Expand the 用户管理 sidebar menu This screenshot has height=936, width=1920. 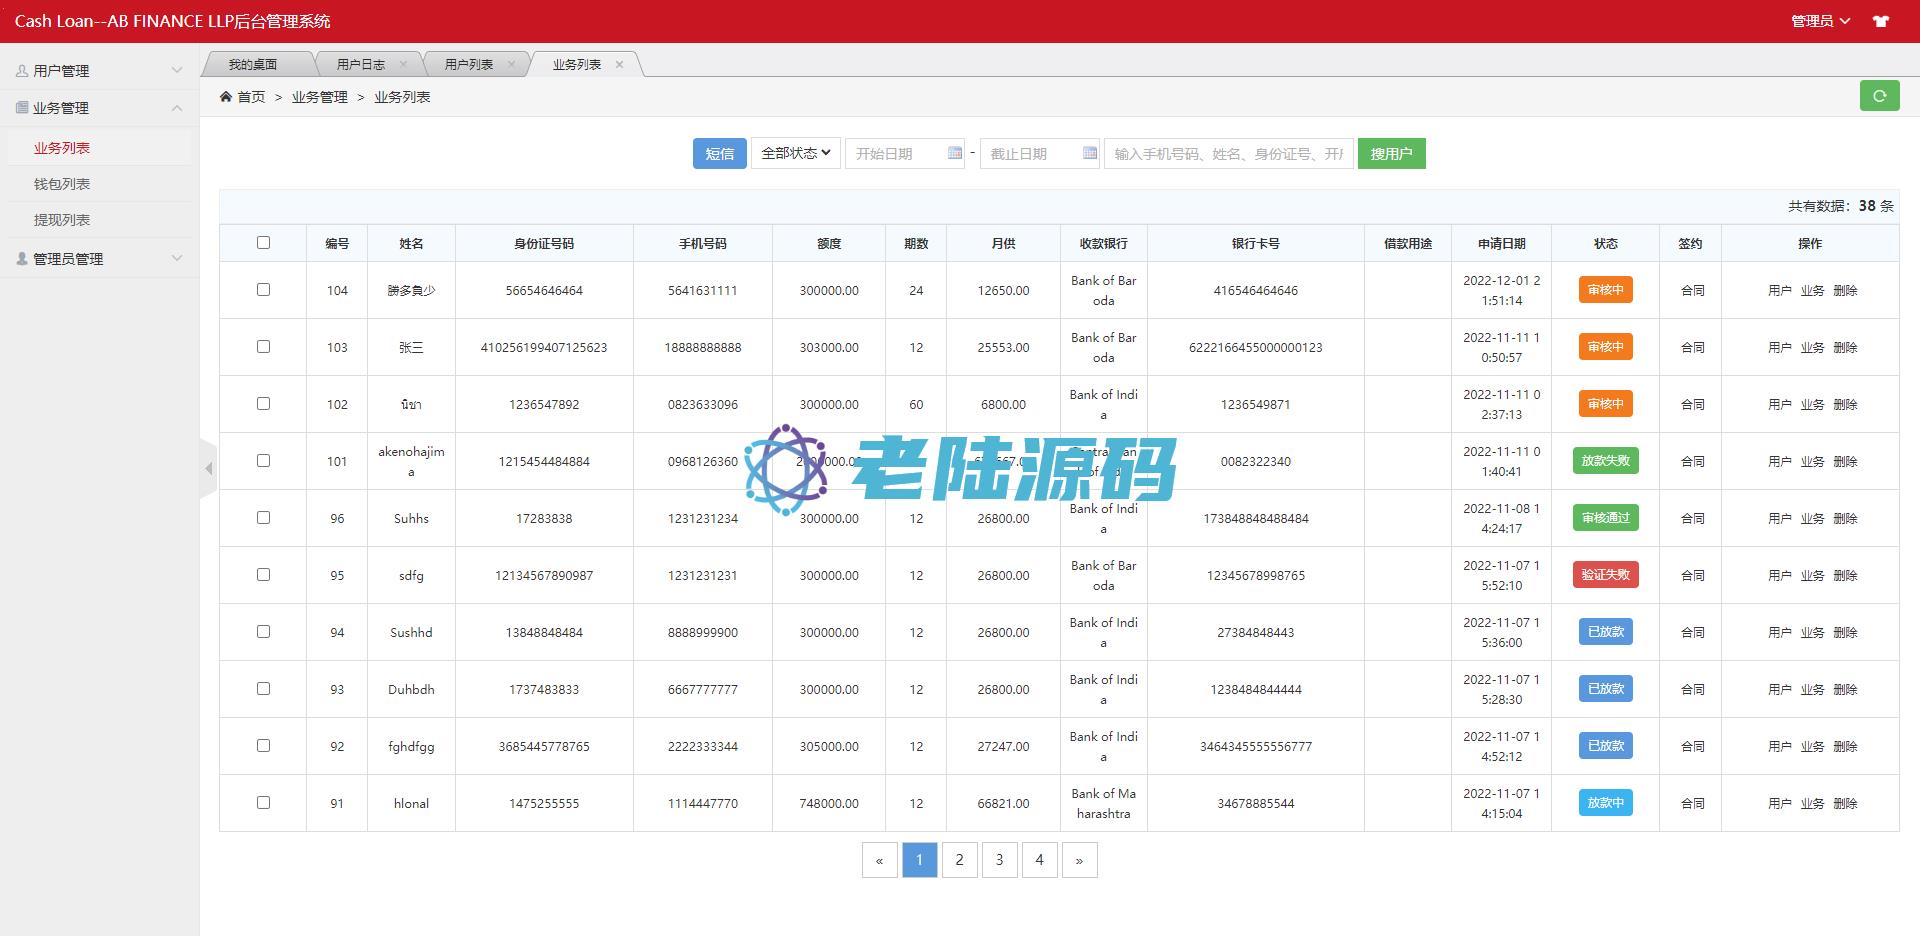(98, 71)
